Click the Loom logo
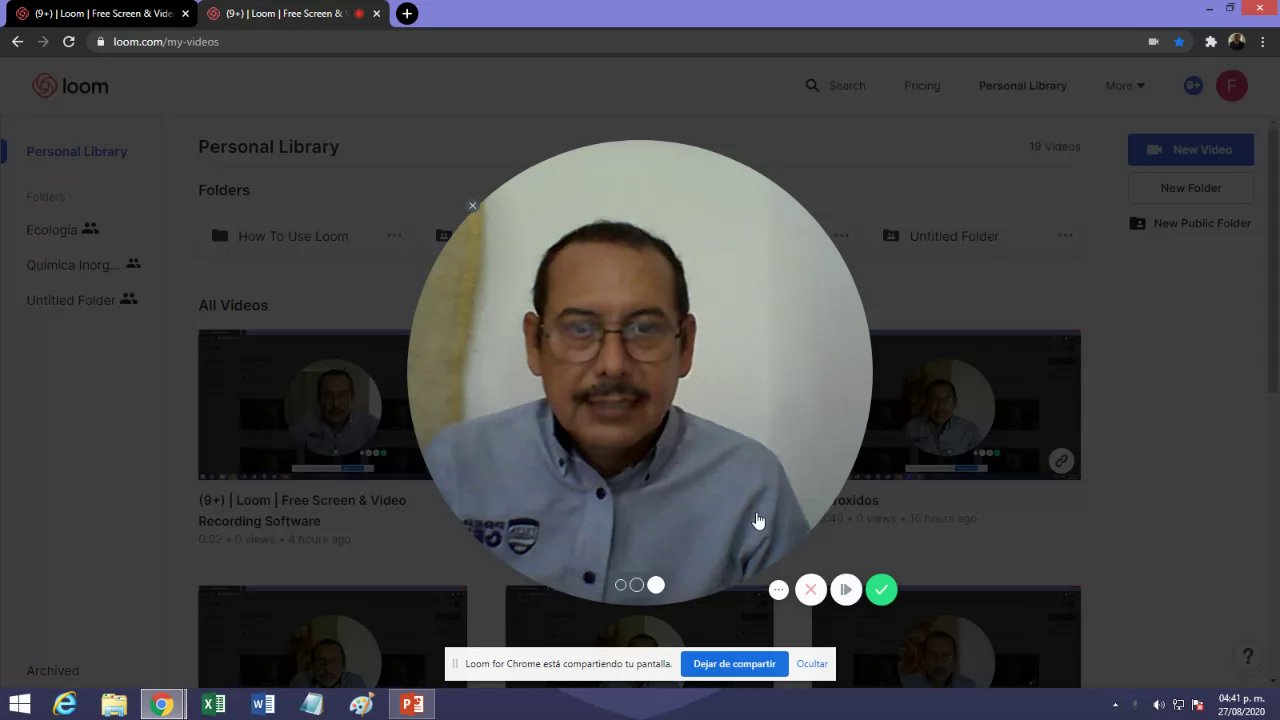The height and width of the screenshot is (720, 1280). 70,86
